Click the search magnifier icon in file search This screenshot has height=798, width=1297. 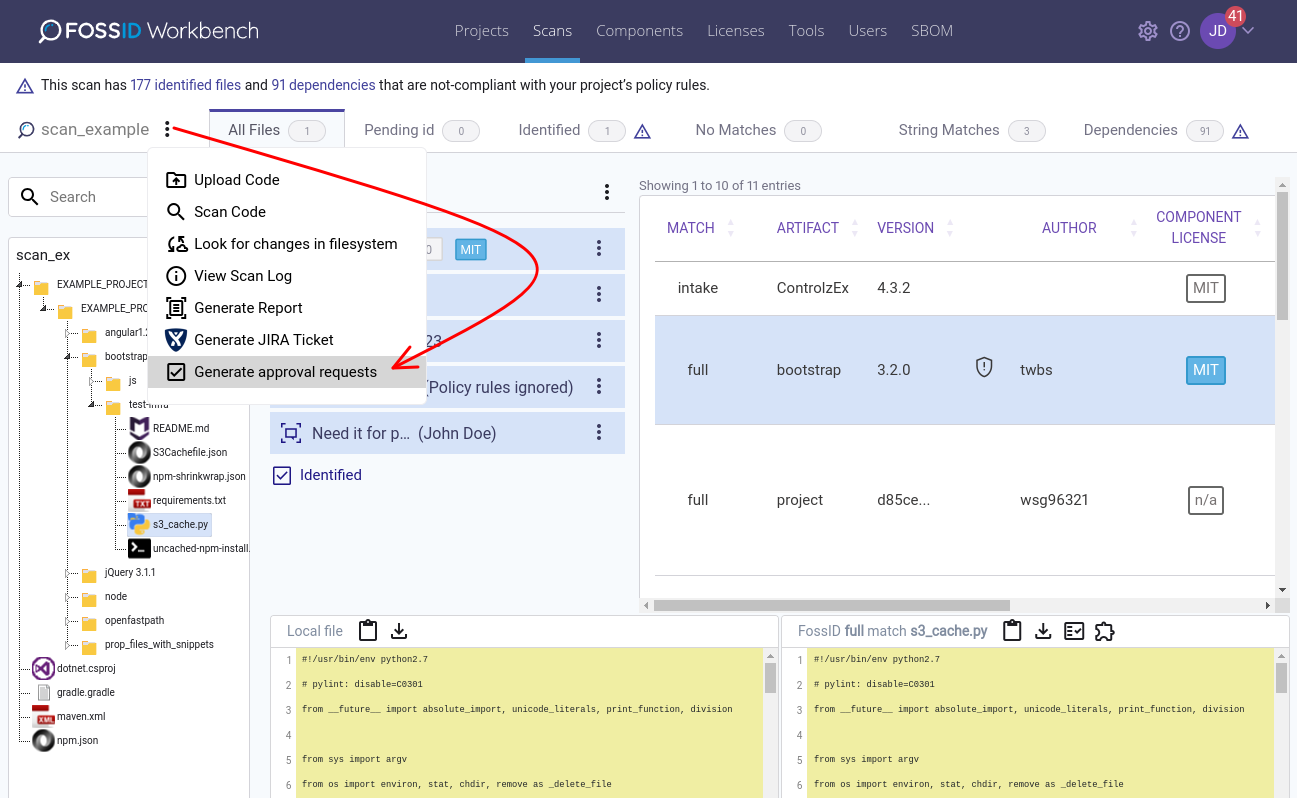click(30, 197)
